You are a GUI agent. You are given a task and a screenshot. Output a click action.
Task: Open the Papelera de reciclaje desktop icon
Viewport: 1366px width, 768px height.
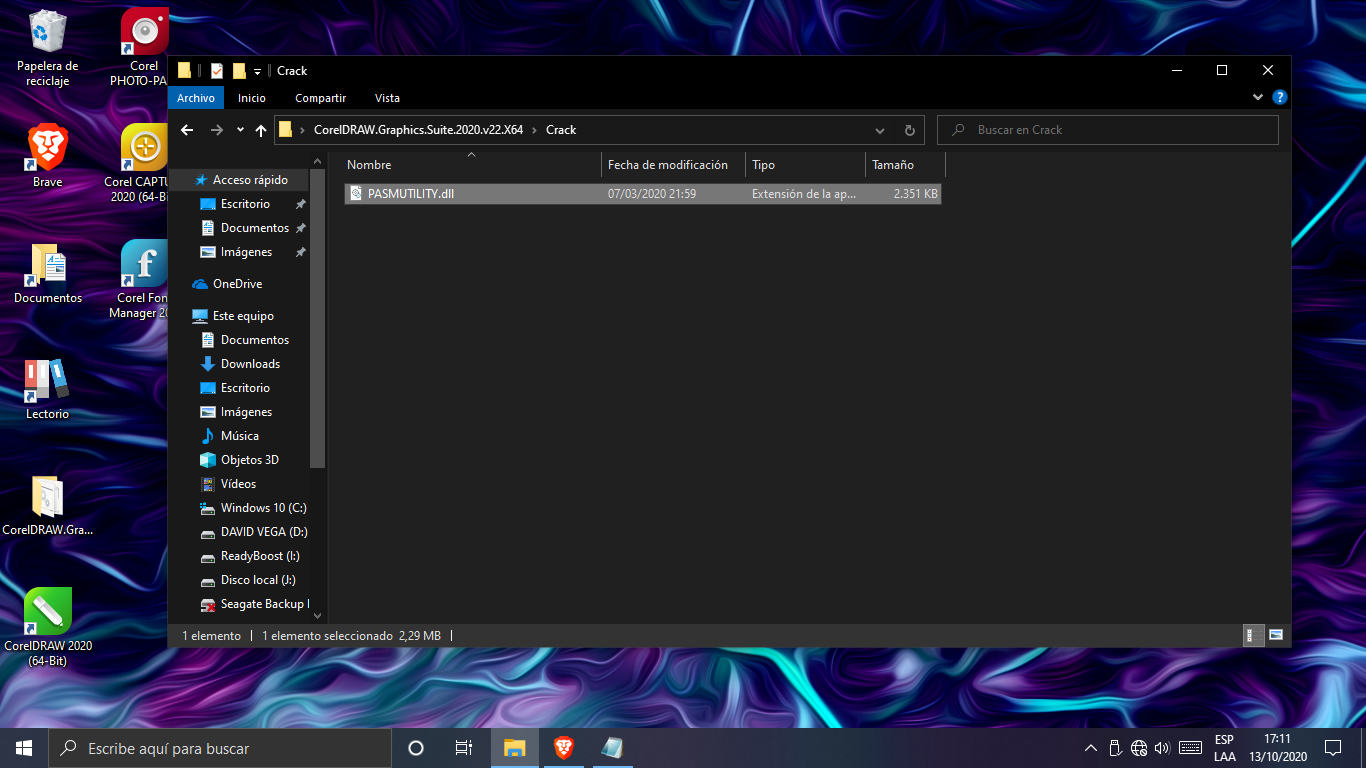pos(47,47)
